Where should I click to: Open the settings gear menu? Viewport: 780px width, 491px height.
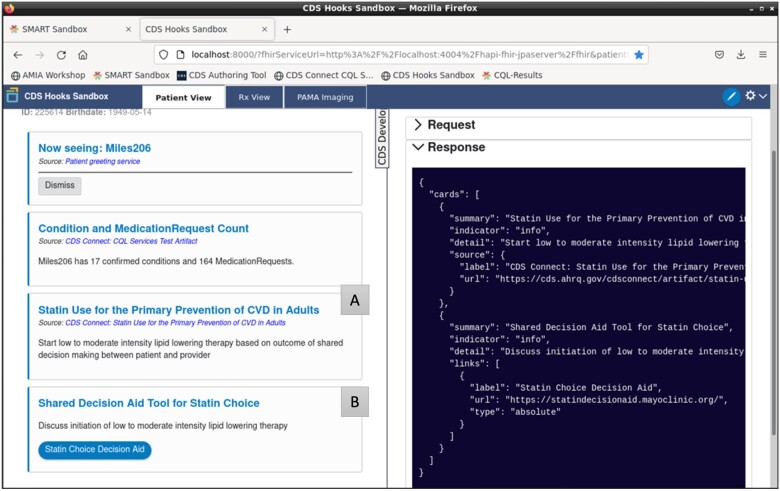coord(756,96)
